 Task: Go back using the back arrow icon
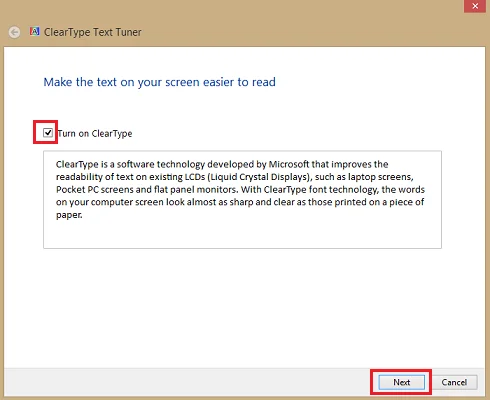14,32
